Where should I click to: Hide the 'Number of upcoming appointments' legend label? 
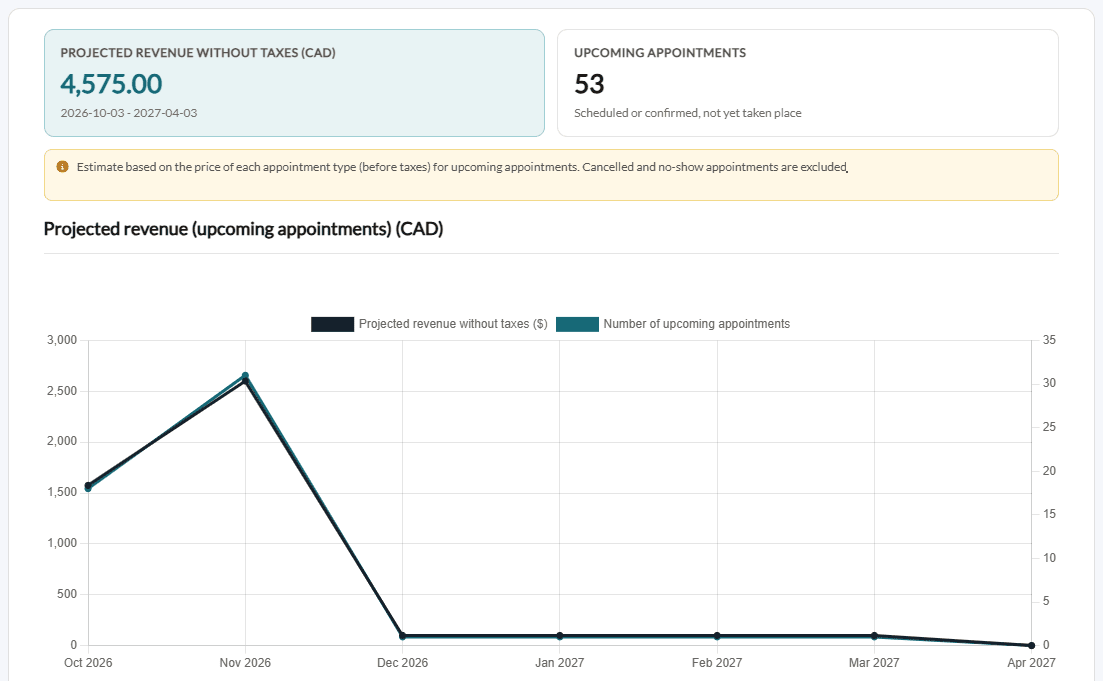[x=696, y=324]
